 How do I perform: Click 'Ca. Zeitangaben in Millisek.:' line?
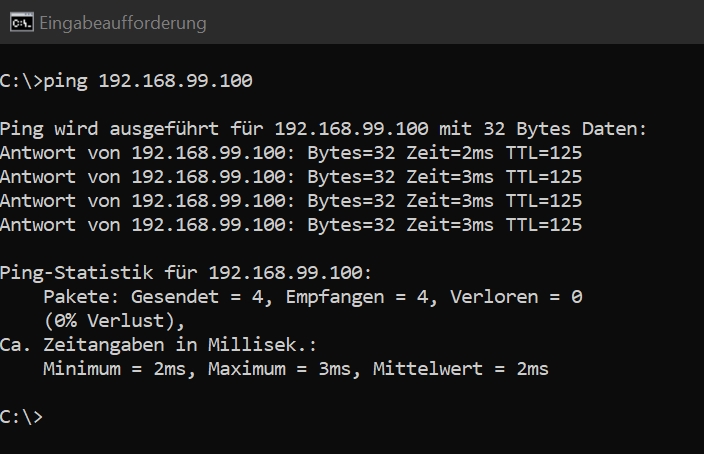158,345
